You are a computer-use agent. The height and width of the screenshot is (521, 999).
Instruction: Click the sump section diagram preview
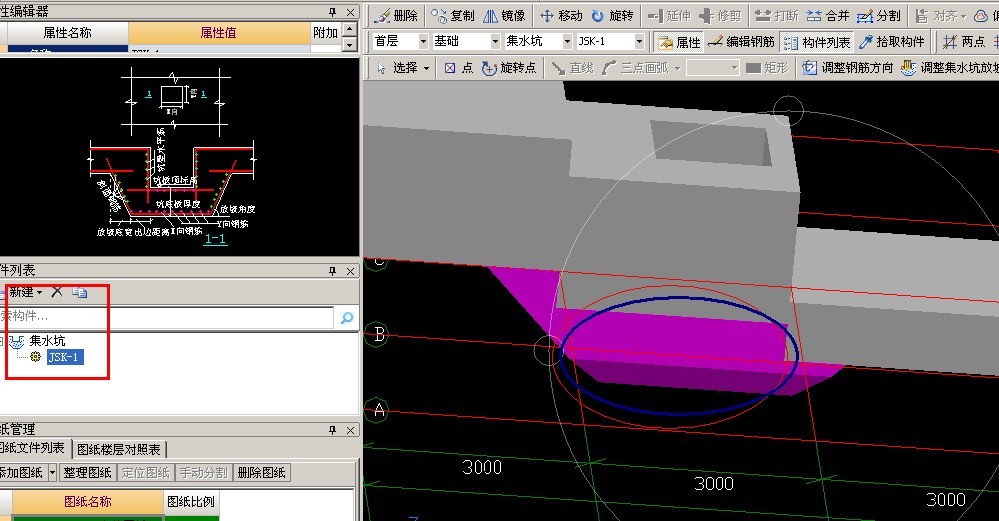coord(179,157)
